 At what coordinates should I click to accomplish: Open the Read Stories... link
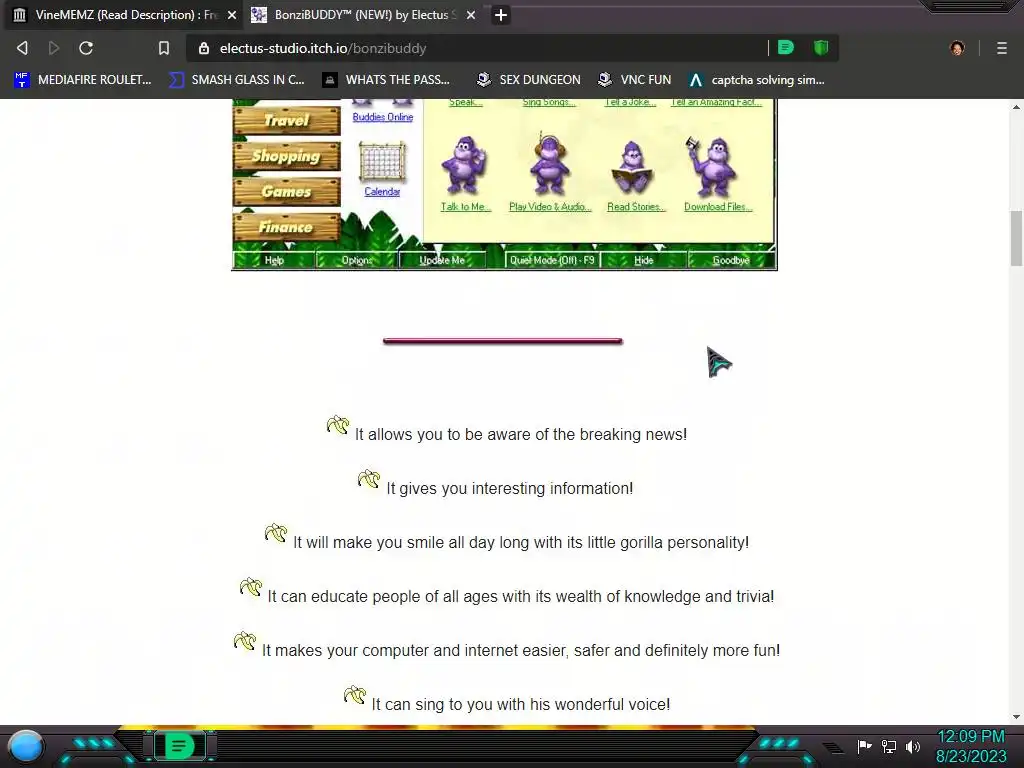pyautogui.click(x=636, y=207)
